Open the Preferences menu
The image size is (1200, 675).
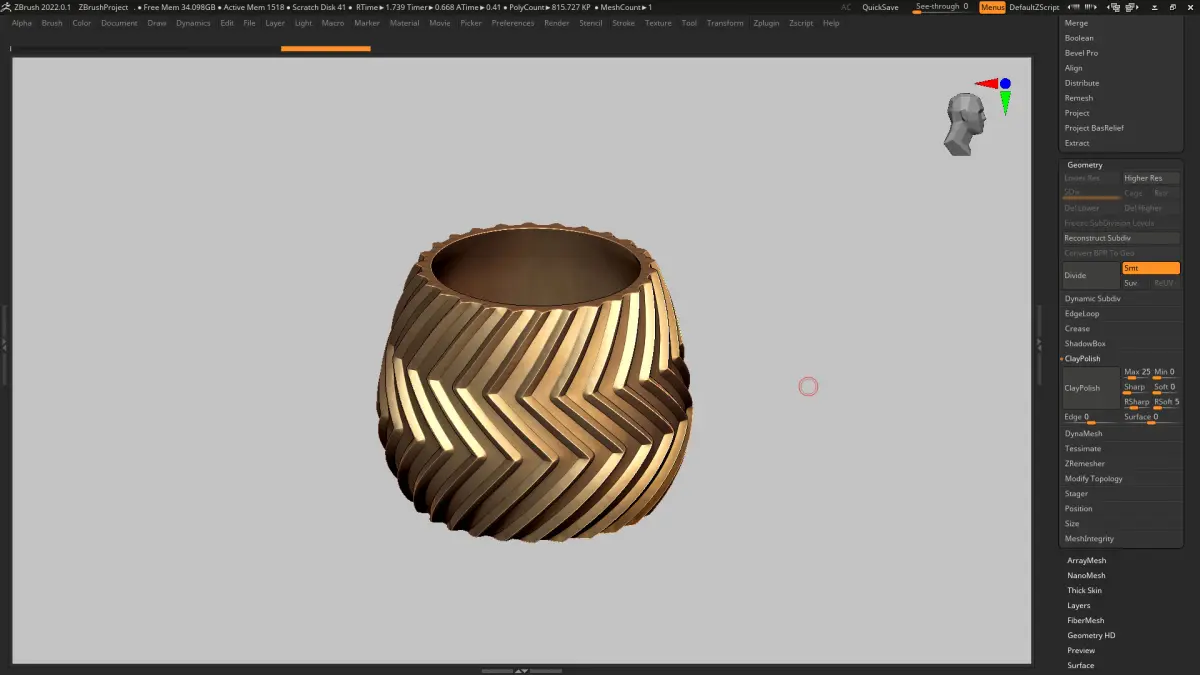pos(513,23)
